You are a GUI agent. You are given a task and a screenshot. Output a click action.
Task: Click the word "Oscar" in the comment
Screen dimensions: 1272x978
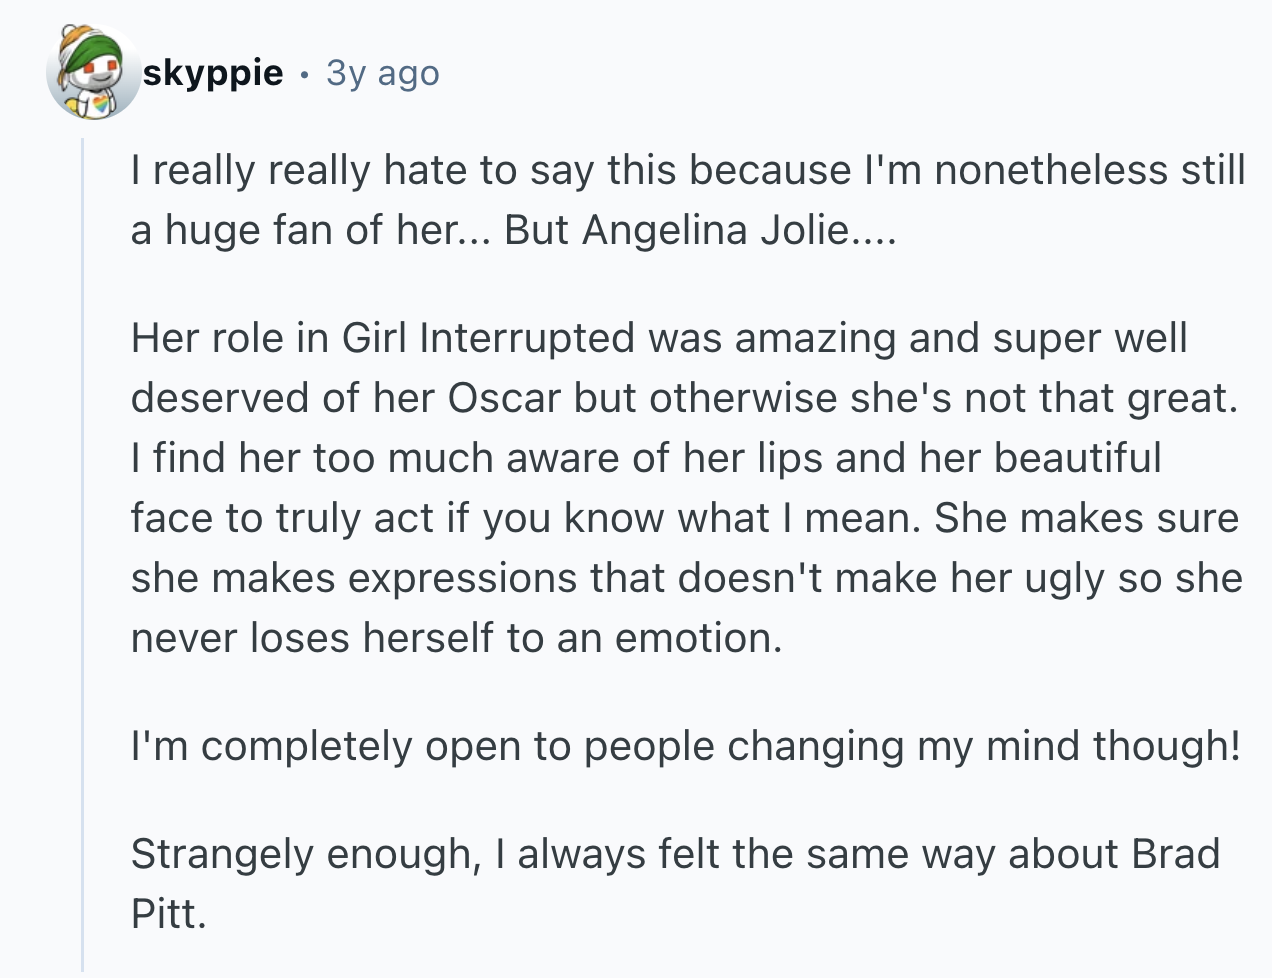click(x=503, y=398)
